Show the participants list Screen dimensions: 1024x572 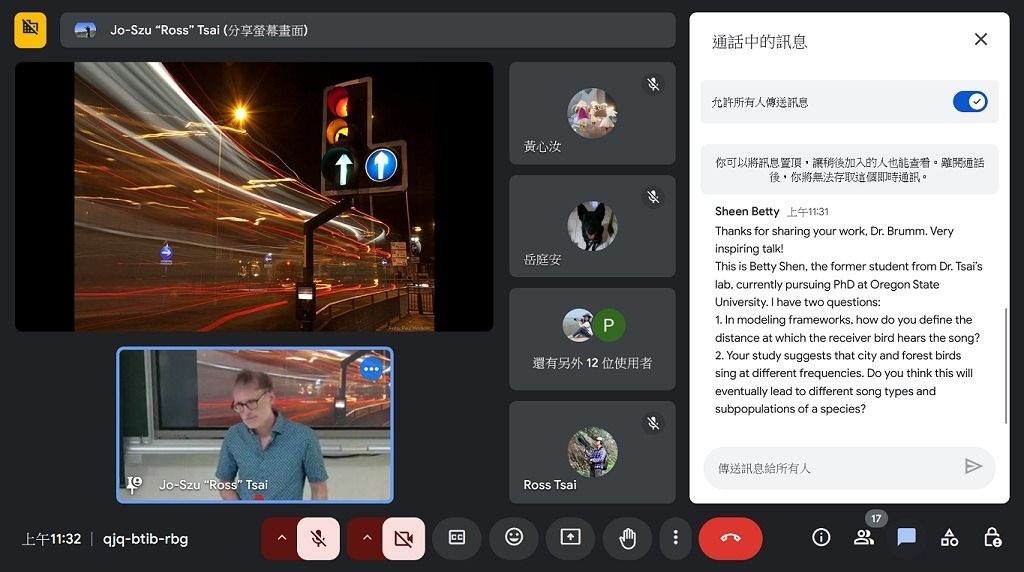coord(864,538)
